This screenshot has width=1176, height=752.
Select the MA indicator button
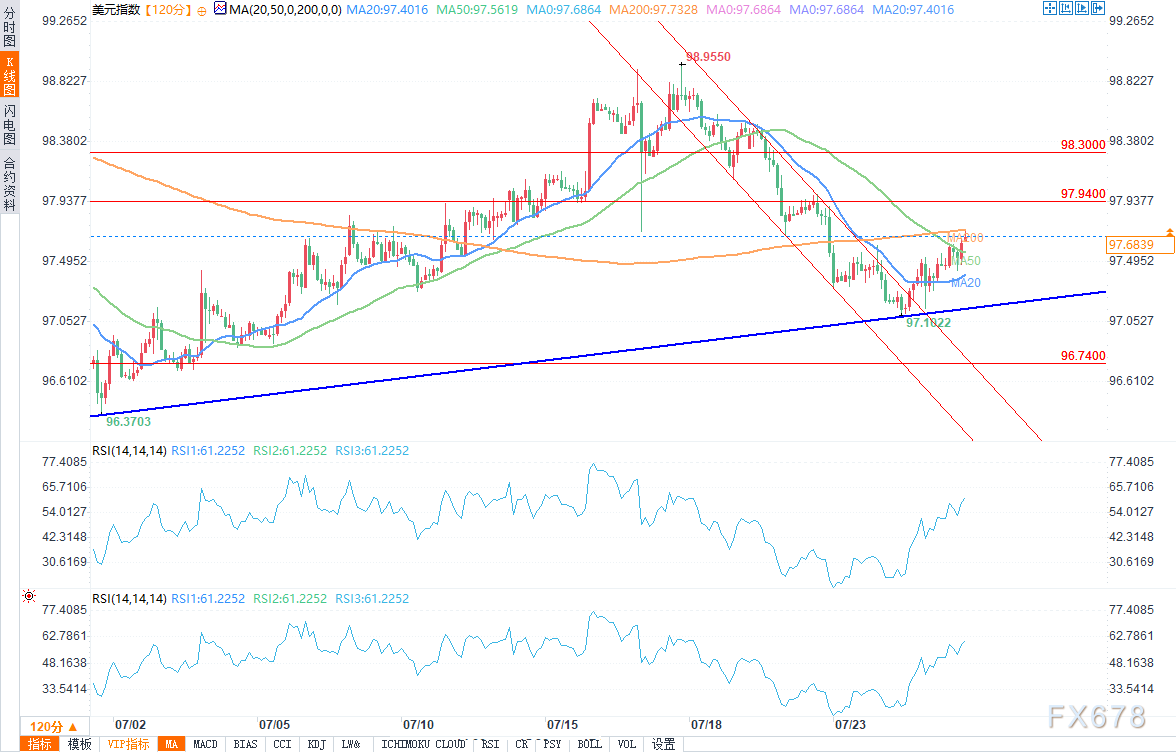pyautogui.click(x=172, y=744)
